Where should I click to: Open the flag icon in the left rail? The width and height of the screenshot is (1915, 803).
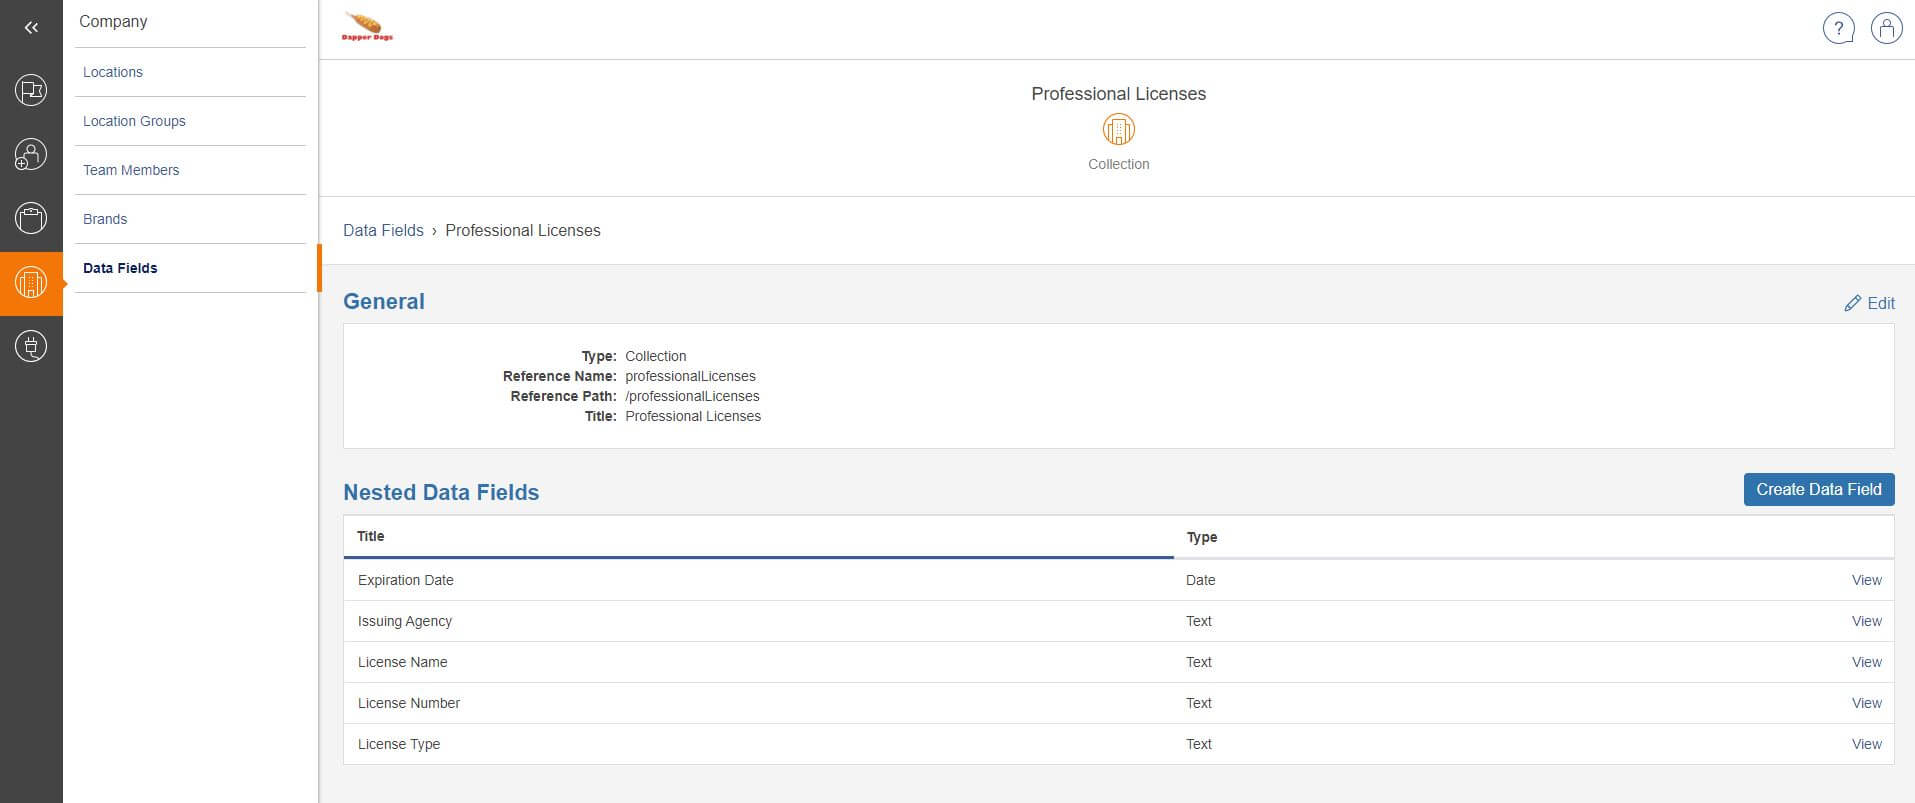pyautogui.click(x=31, y=90)
